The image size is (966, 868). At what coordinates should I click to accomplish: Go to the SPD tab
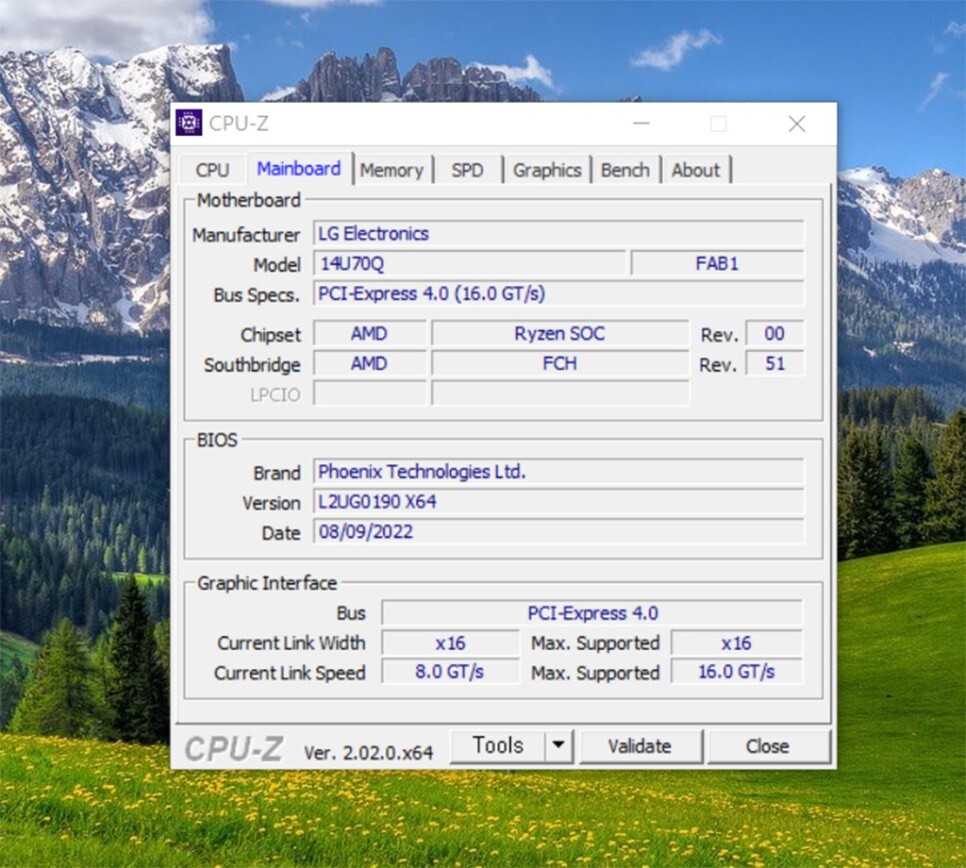tap(468, 170)
